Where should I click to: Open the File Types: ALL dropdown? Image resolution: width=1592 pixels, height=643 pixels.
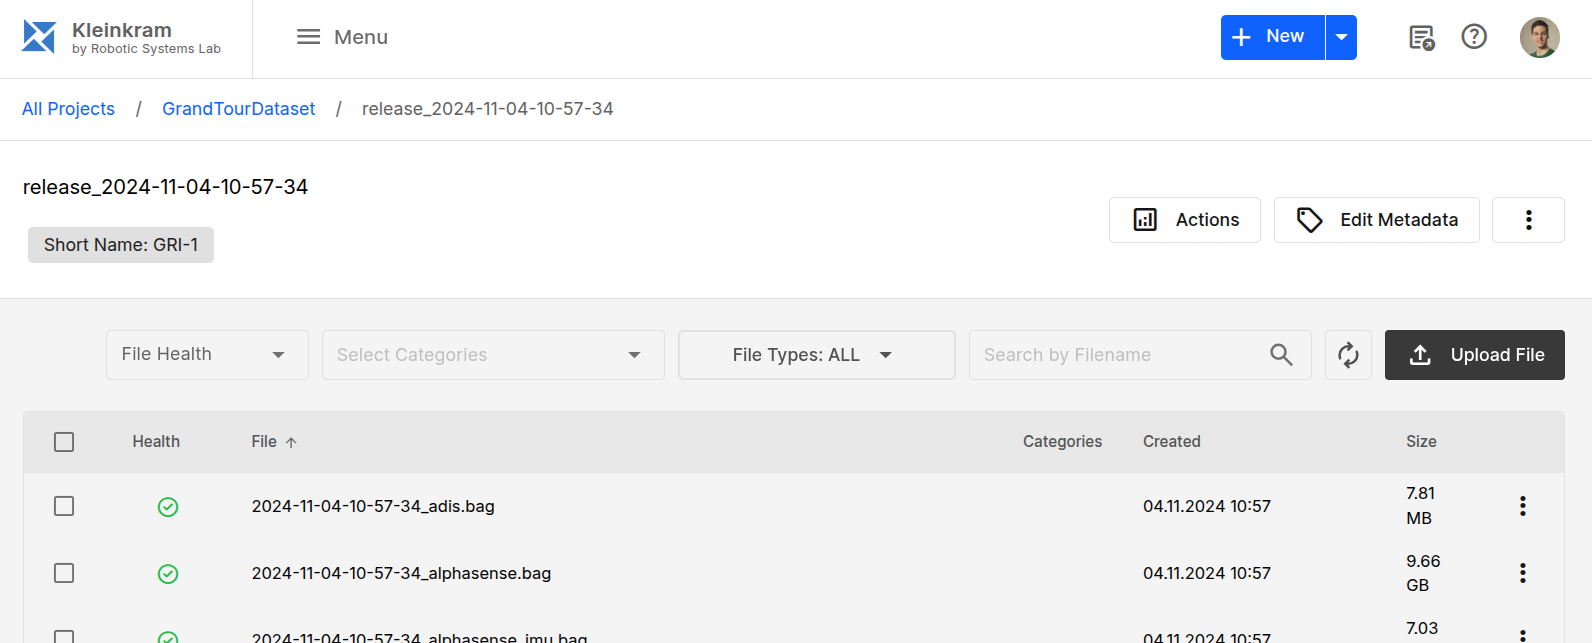coord(816,354)
